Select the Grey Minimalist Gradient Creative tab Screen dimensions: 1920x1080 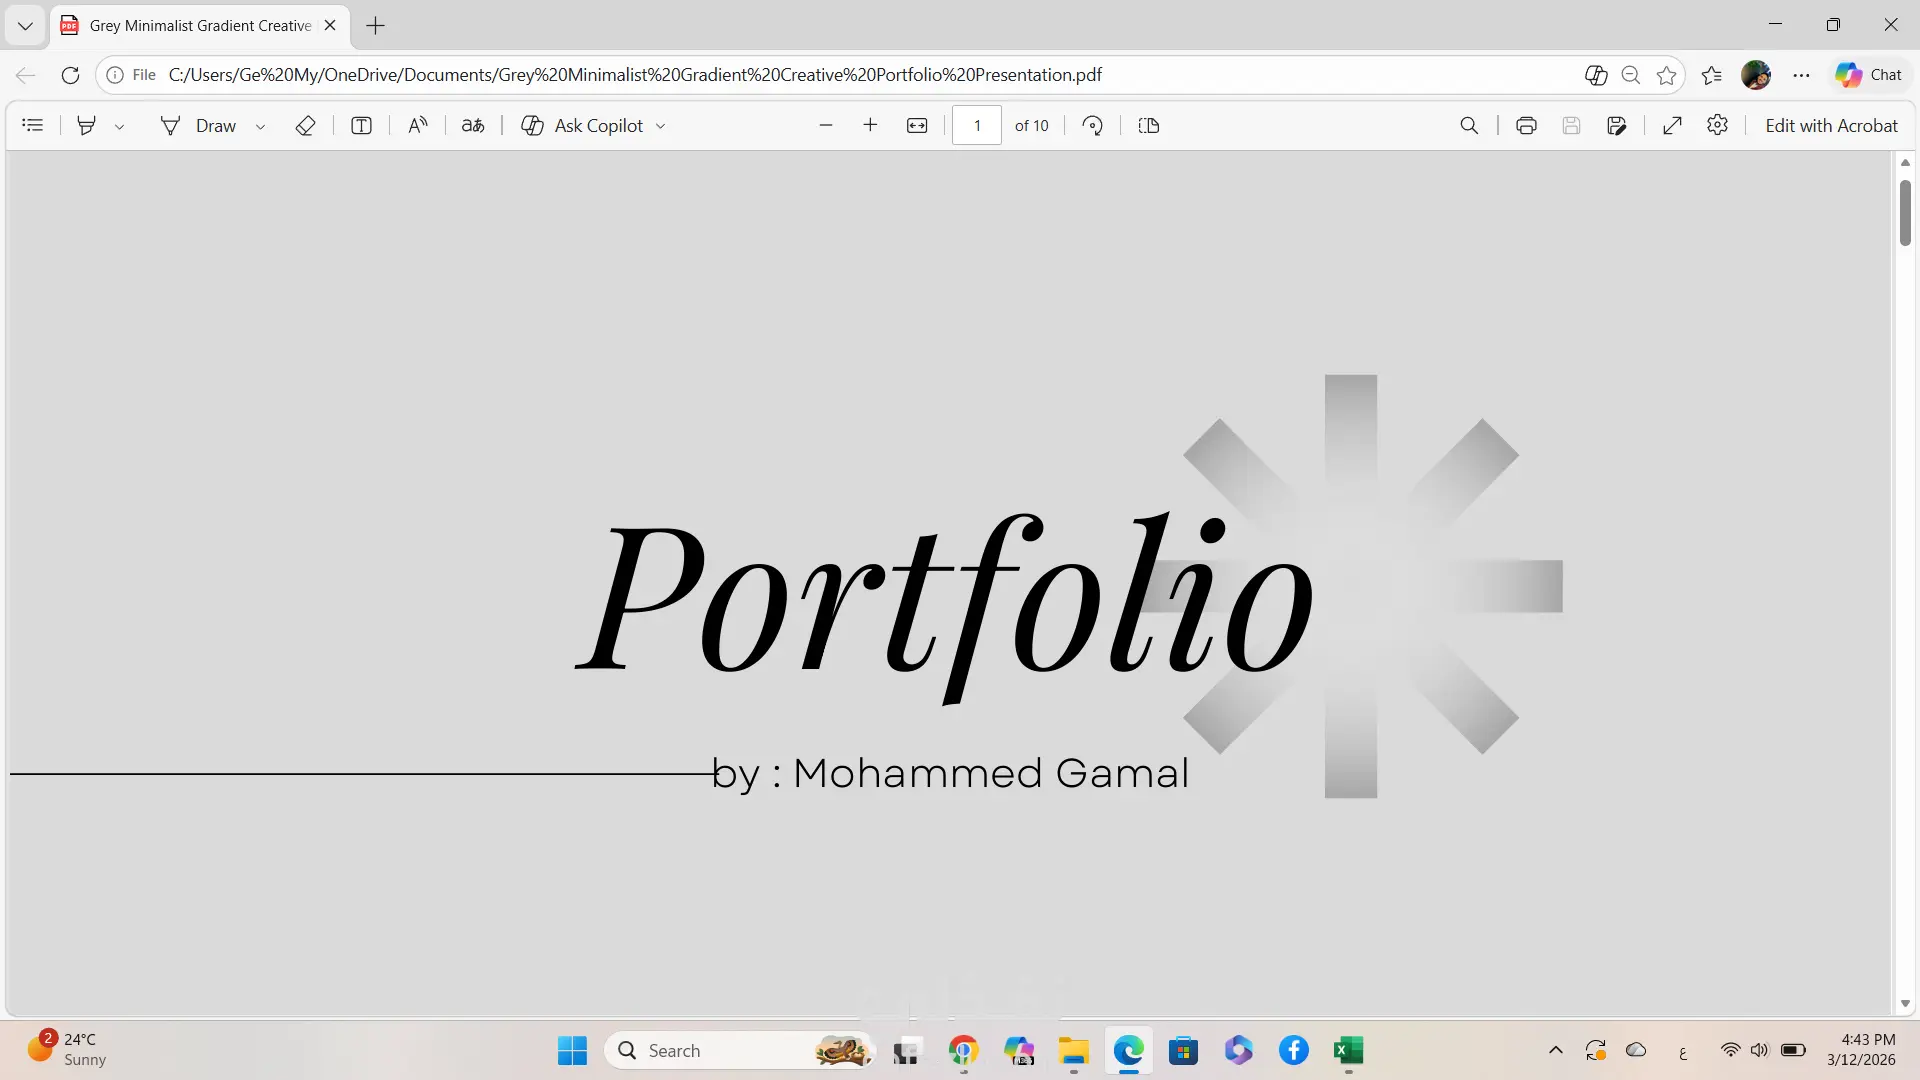(200, 26)
